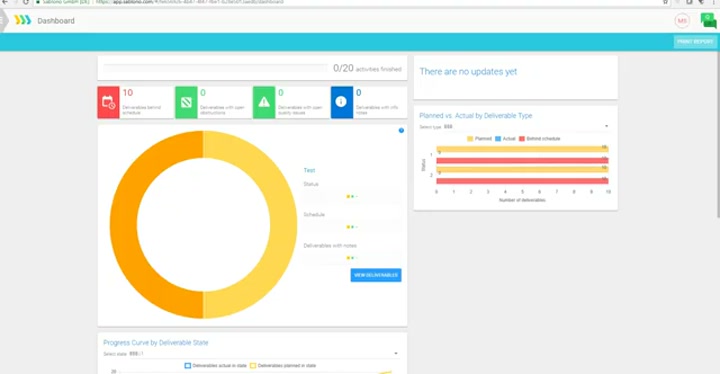Click the 0/20 activities finished progress bar
Image resolution: width=720 pixels, height=374 pixels.
click(x=215, y=68)
